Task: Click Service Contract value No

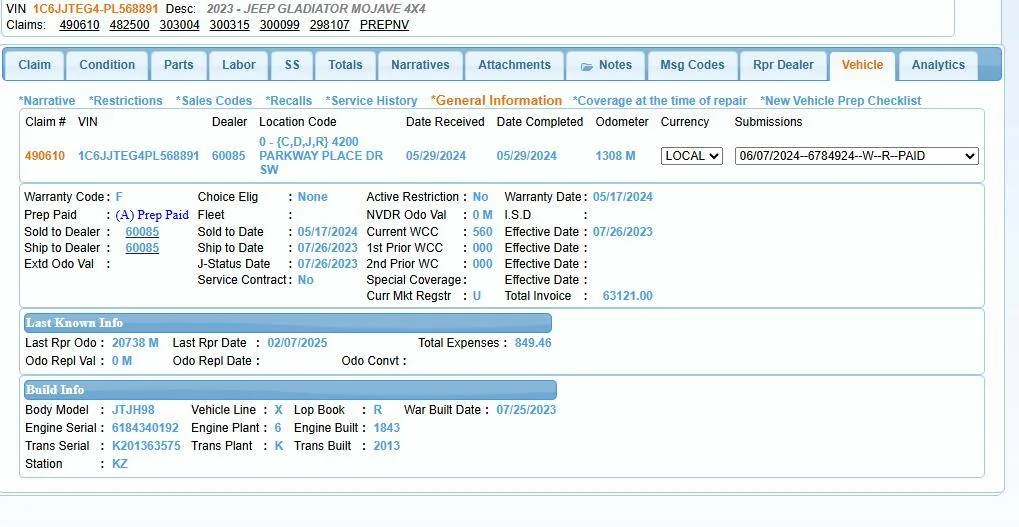Action: [305, 280]
